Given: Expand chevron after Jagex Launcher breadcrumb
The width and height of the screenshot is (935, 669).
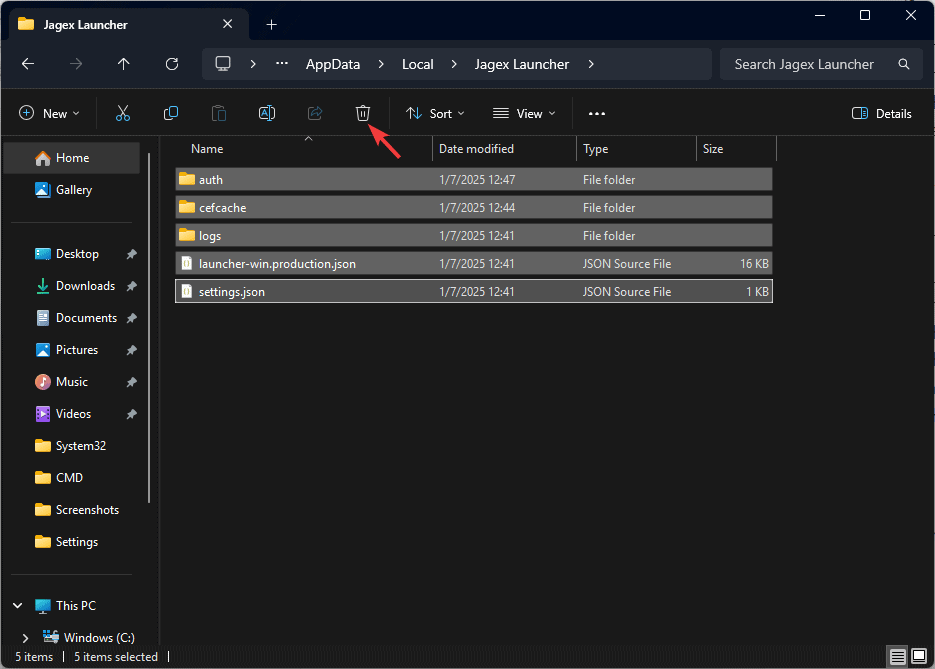Looking at the screenshot, I should click(591, 64).
